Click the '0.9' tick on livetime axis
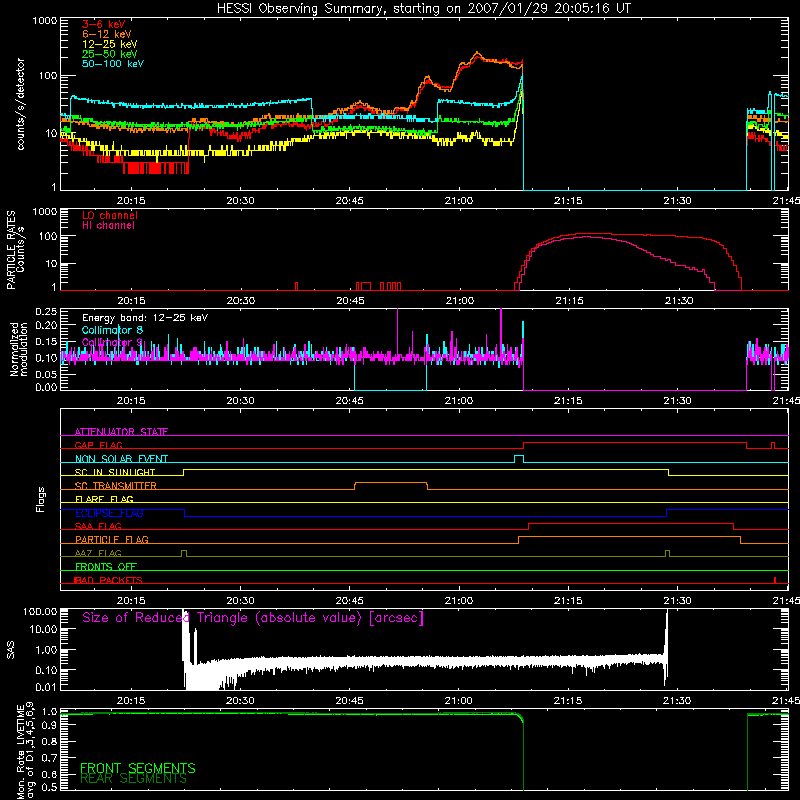 pos(50,726)
